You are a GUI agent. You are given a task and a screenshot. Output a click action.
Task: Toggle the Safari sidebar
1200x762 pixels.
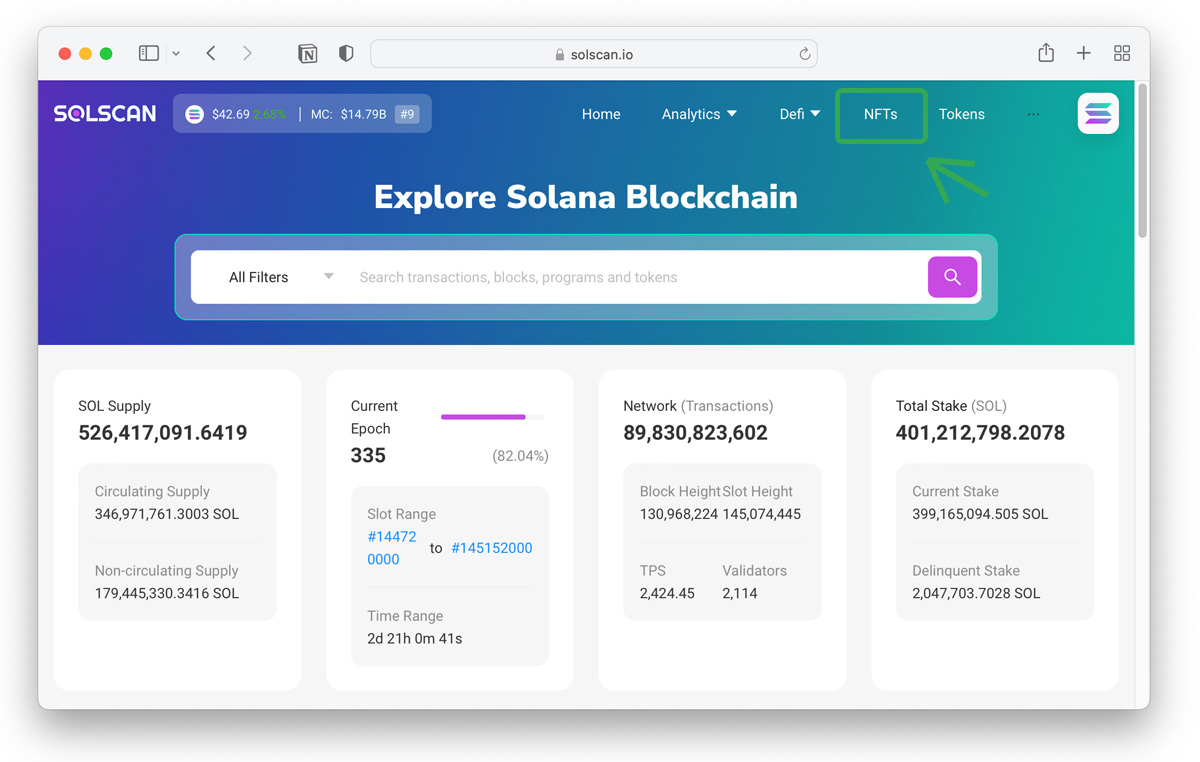pyautogui.click(x=149, y=53)
